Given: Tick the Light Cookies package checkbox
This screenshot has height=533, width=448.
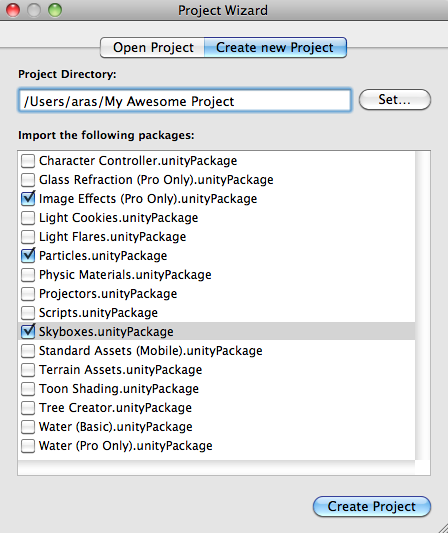Looking at the screenshot, I should (28, 218).
